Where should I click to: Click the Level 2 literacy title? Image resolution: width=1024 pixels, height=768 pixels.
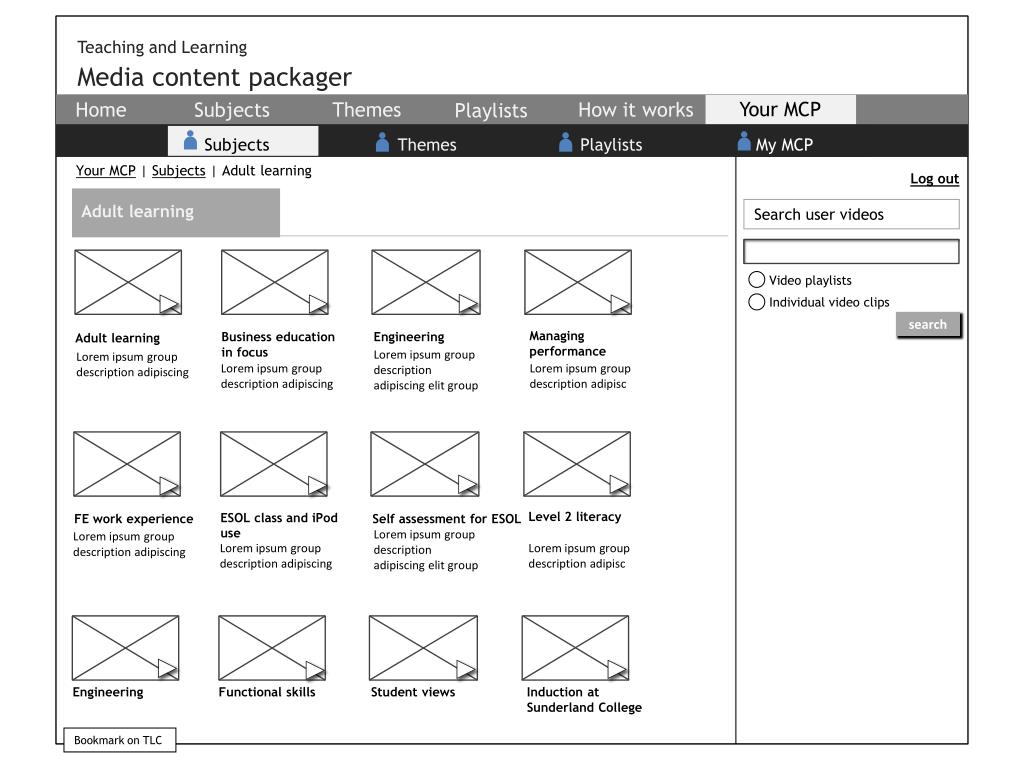click(575, 517)
